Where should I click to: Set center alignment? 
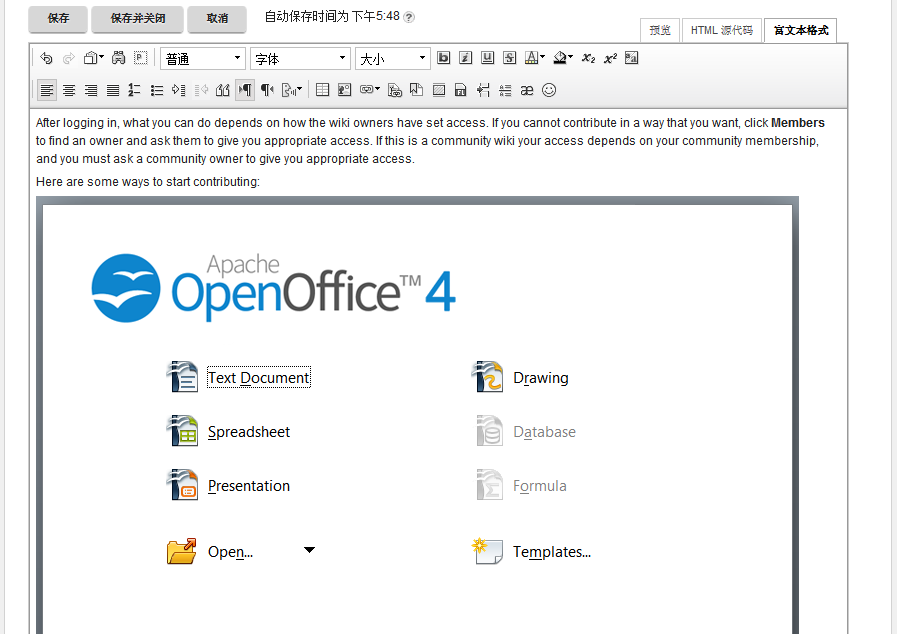pyautogui.click(x=69, y=90)
